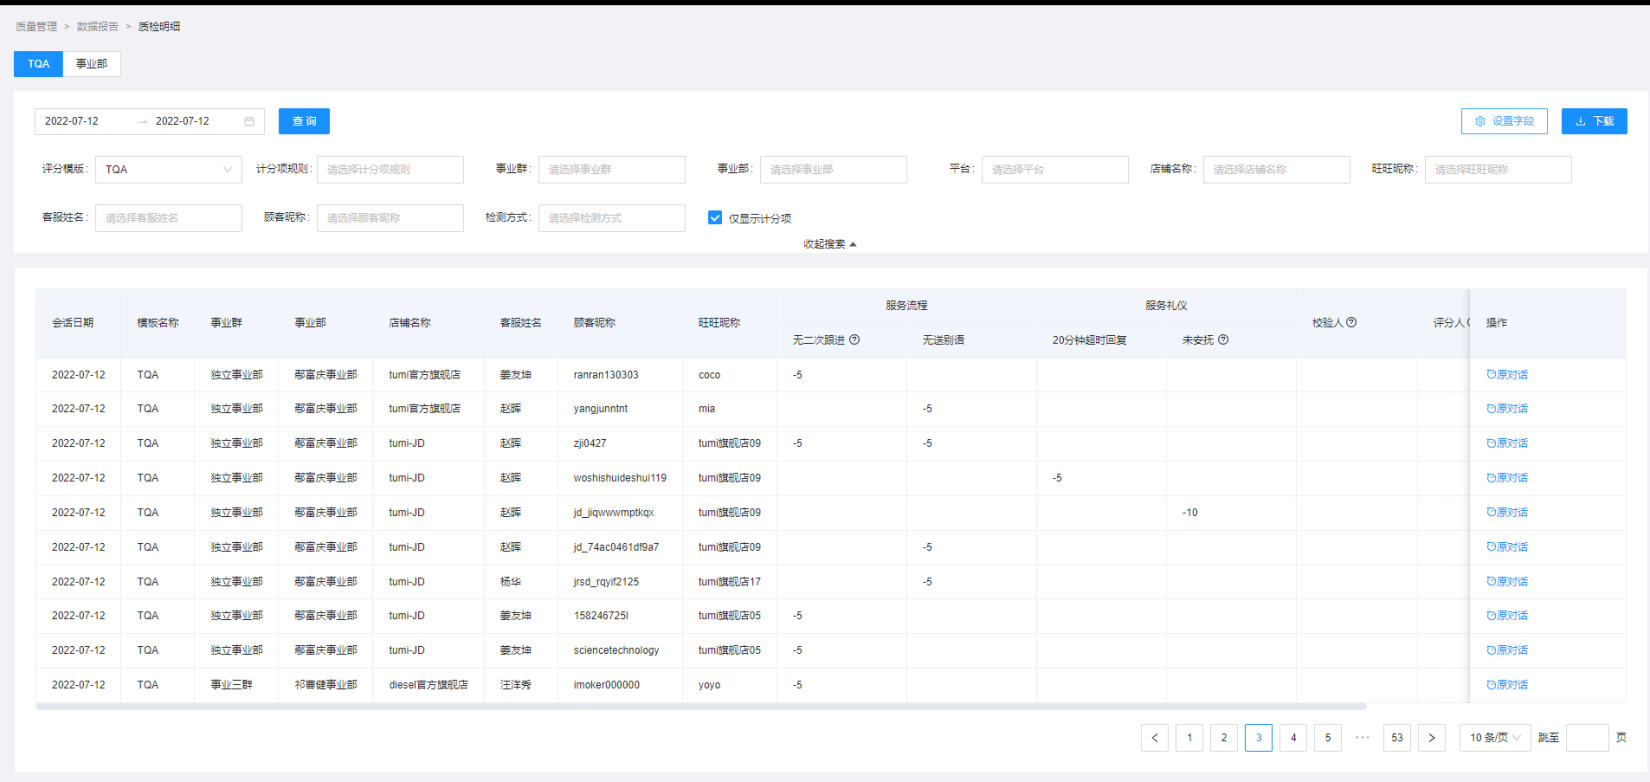Click help icon beside 无二次跟进

coord(854,340)
